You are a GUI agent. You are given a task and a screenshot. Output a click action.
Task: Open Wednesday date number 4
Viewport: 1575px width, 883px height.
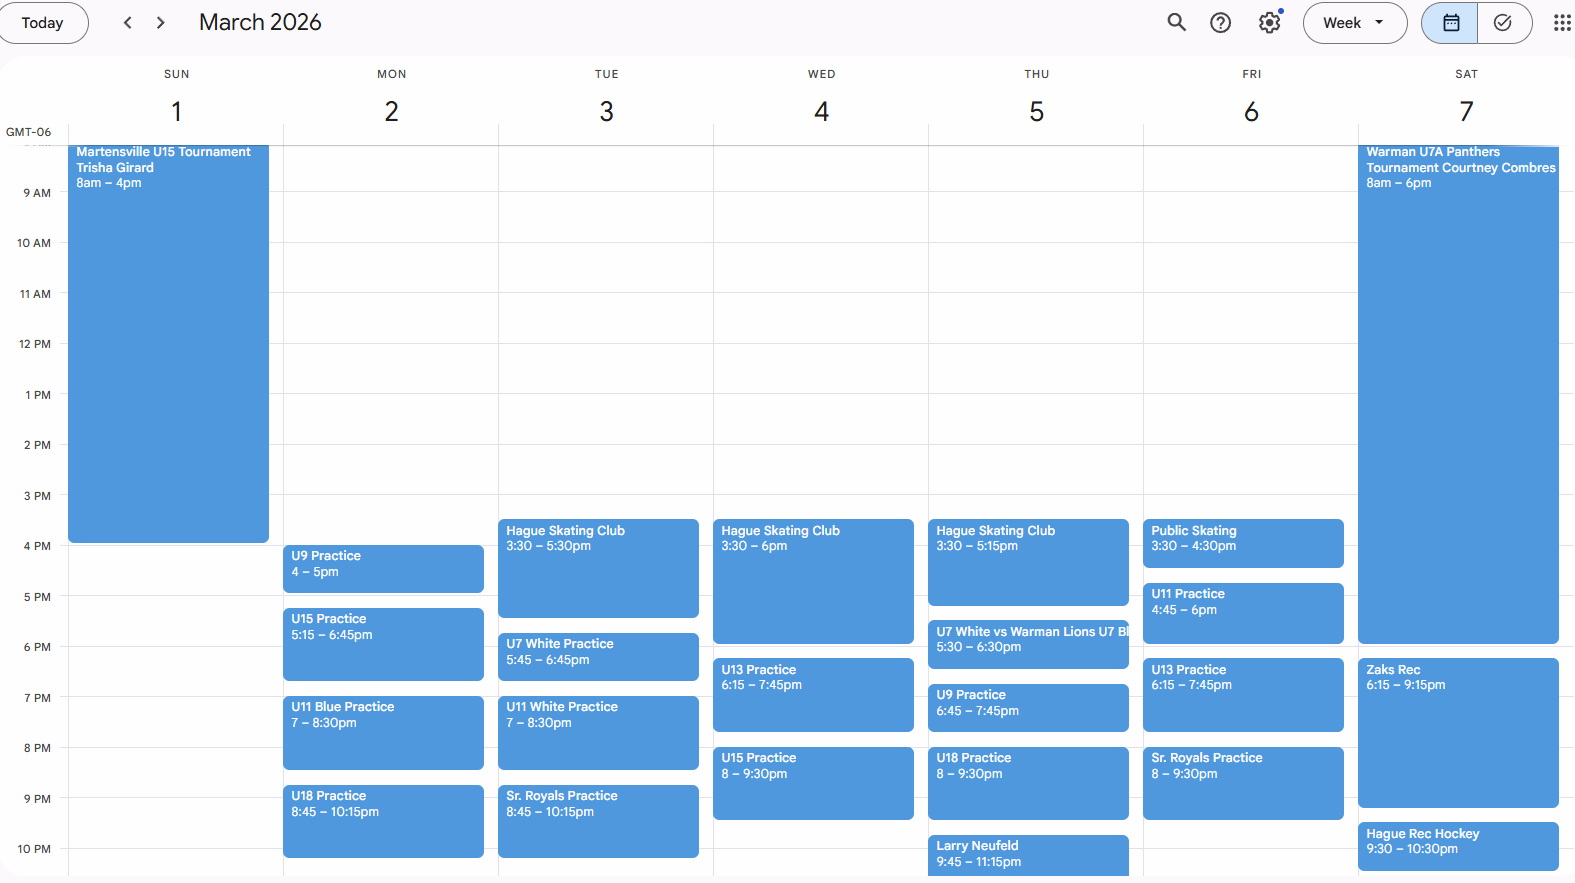click(821, 111)
